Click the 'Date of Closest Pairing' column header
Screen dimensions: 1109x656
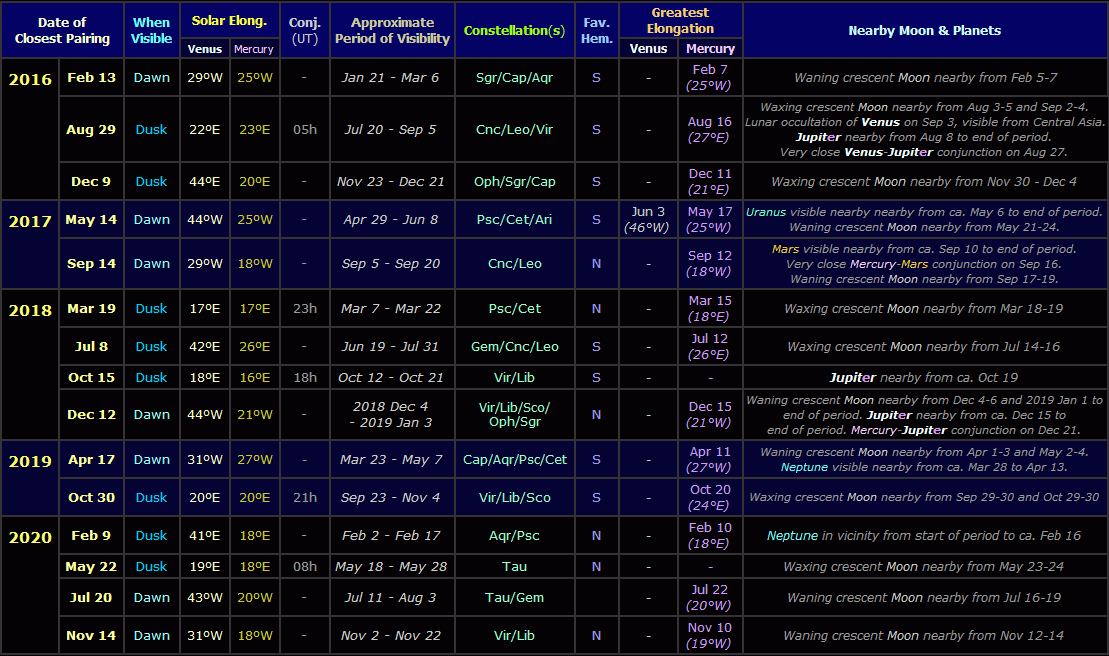62,30
